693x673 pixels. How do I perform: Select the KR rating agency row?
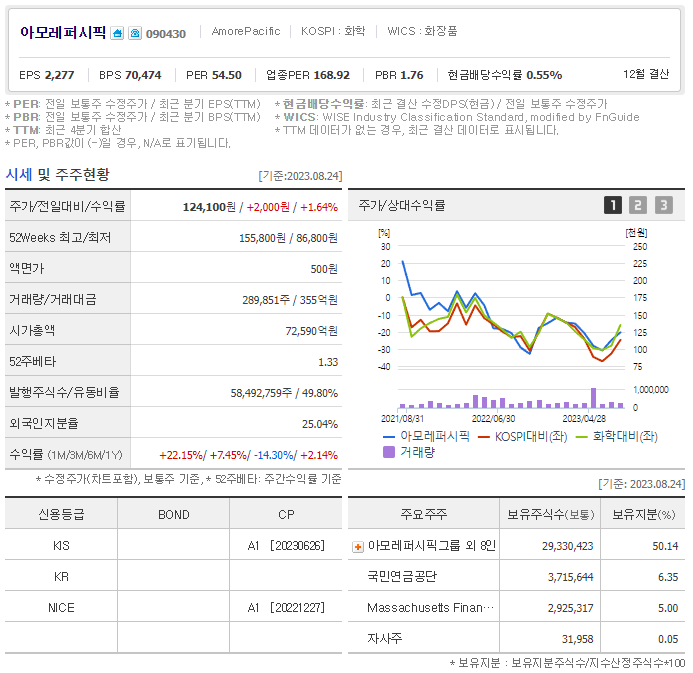[173, 577]
